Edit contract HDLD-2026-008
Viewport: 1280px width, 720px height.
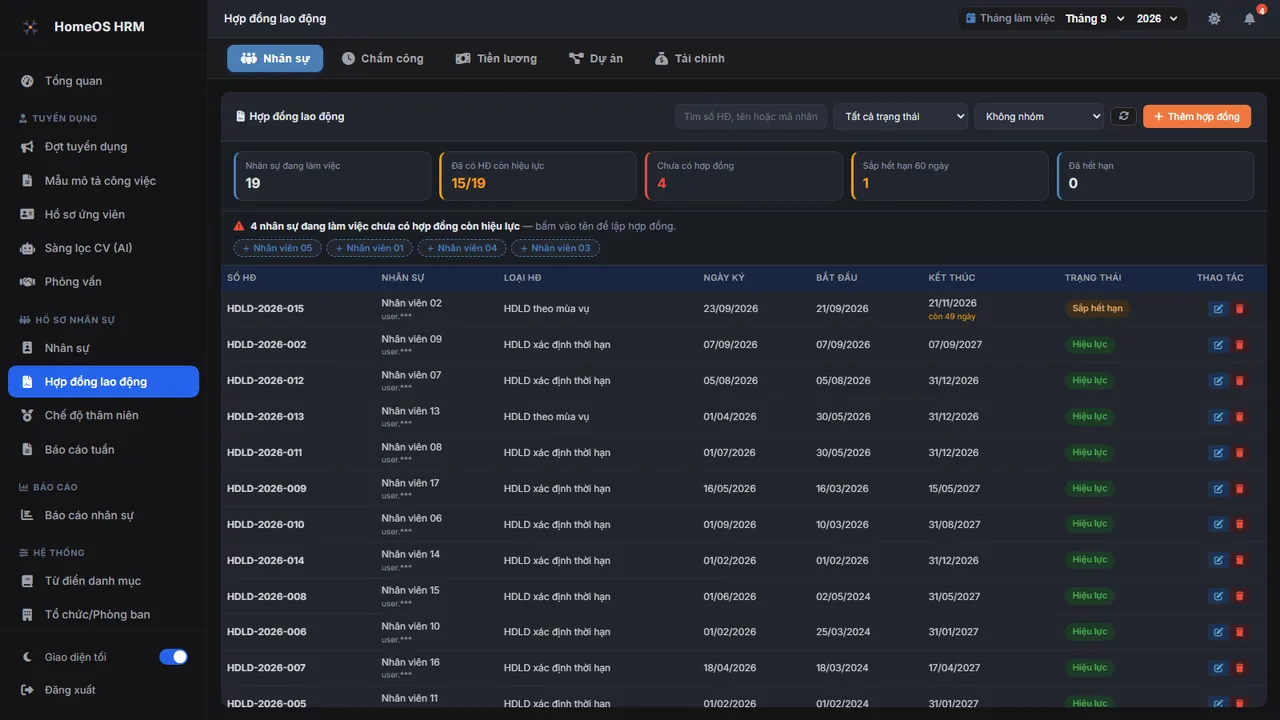(x=1218, y=596)
